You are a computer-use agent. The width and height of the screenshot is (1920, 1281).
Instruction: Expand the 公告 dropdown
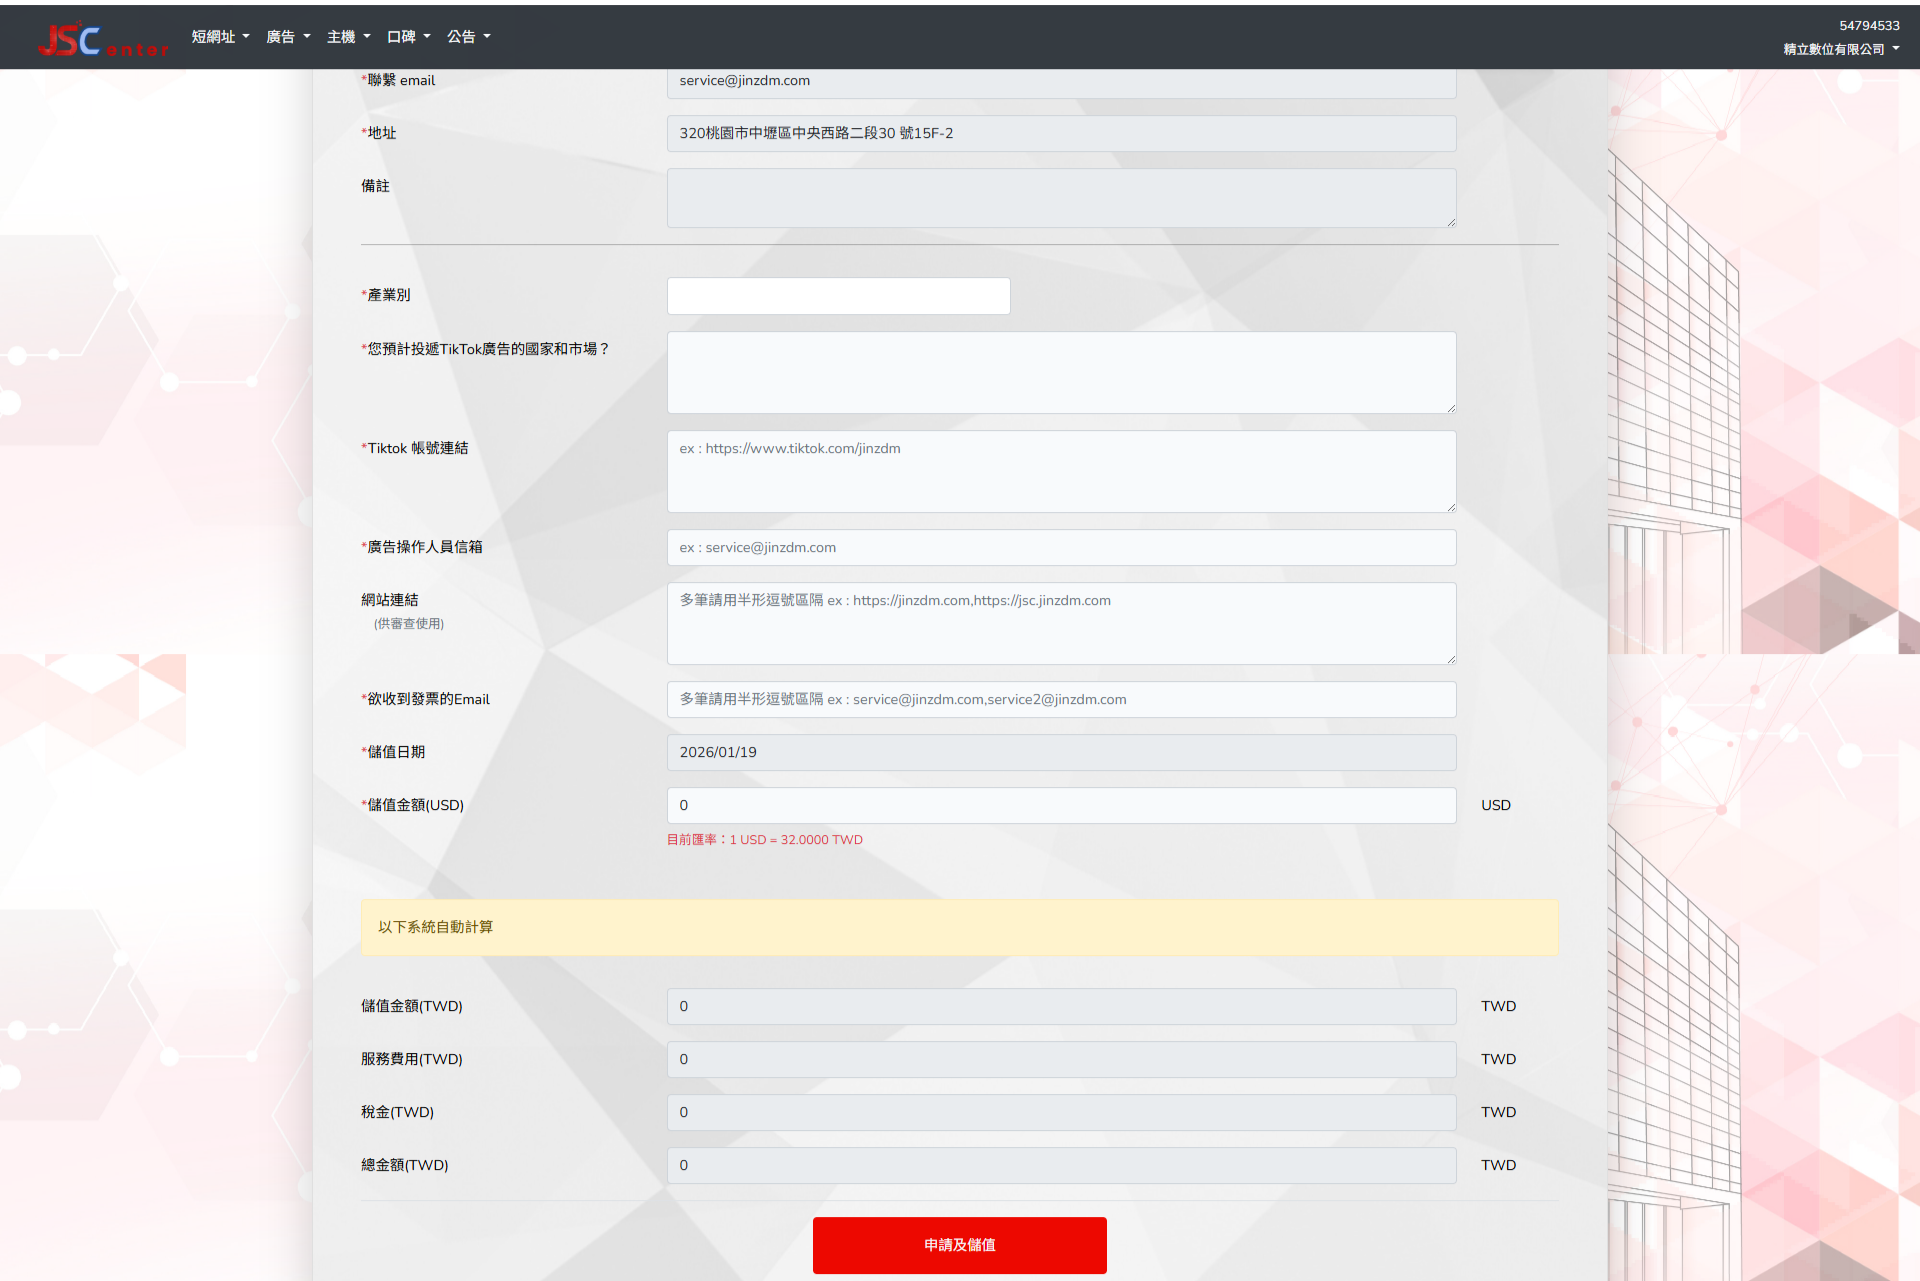(468, 37)
